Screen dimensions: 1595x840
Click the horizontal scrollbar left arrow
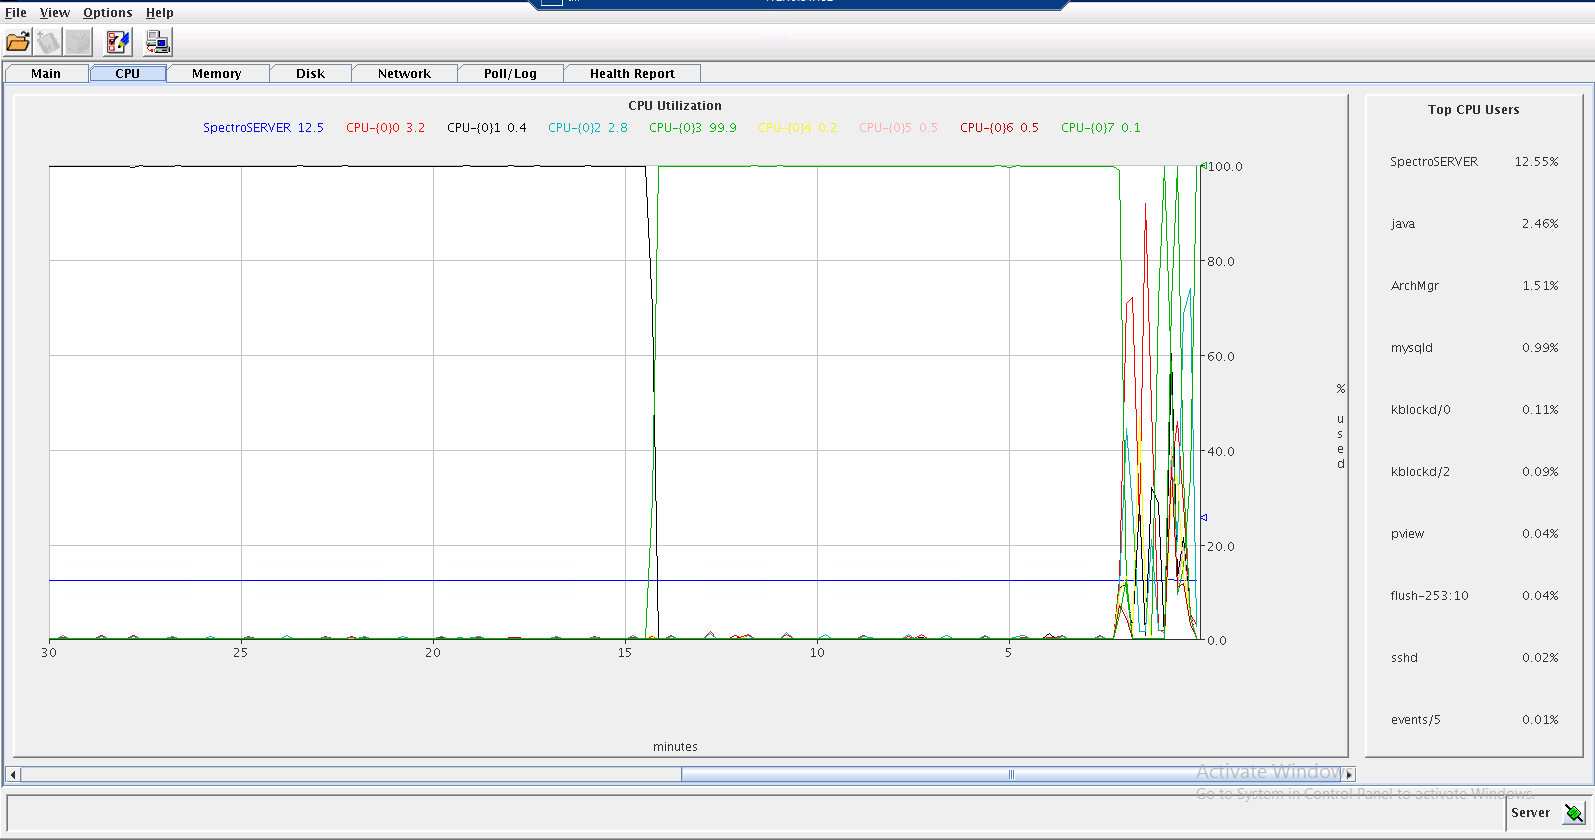13,774
